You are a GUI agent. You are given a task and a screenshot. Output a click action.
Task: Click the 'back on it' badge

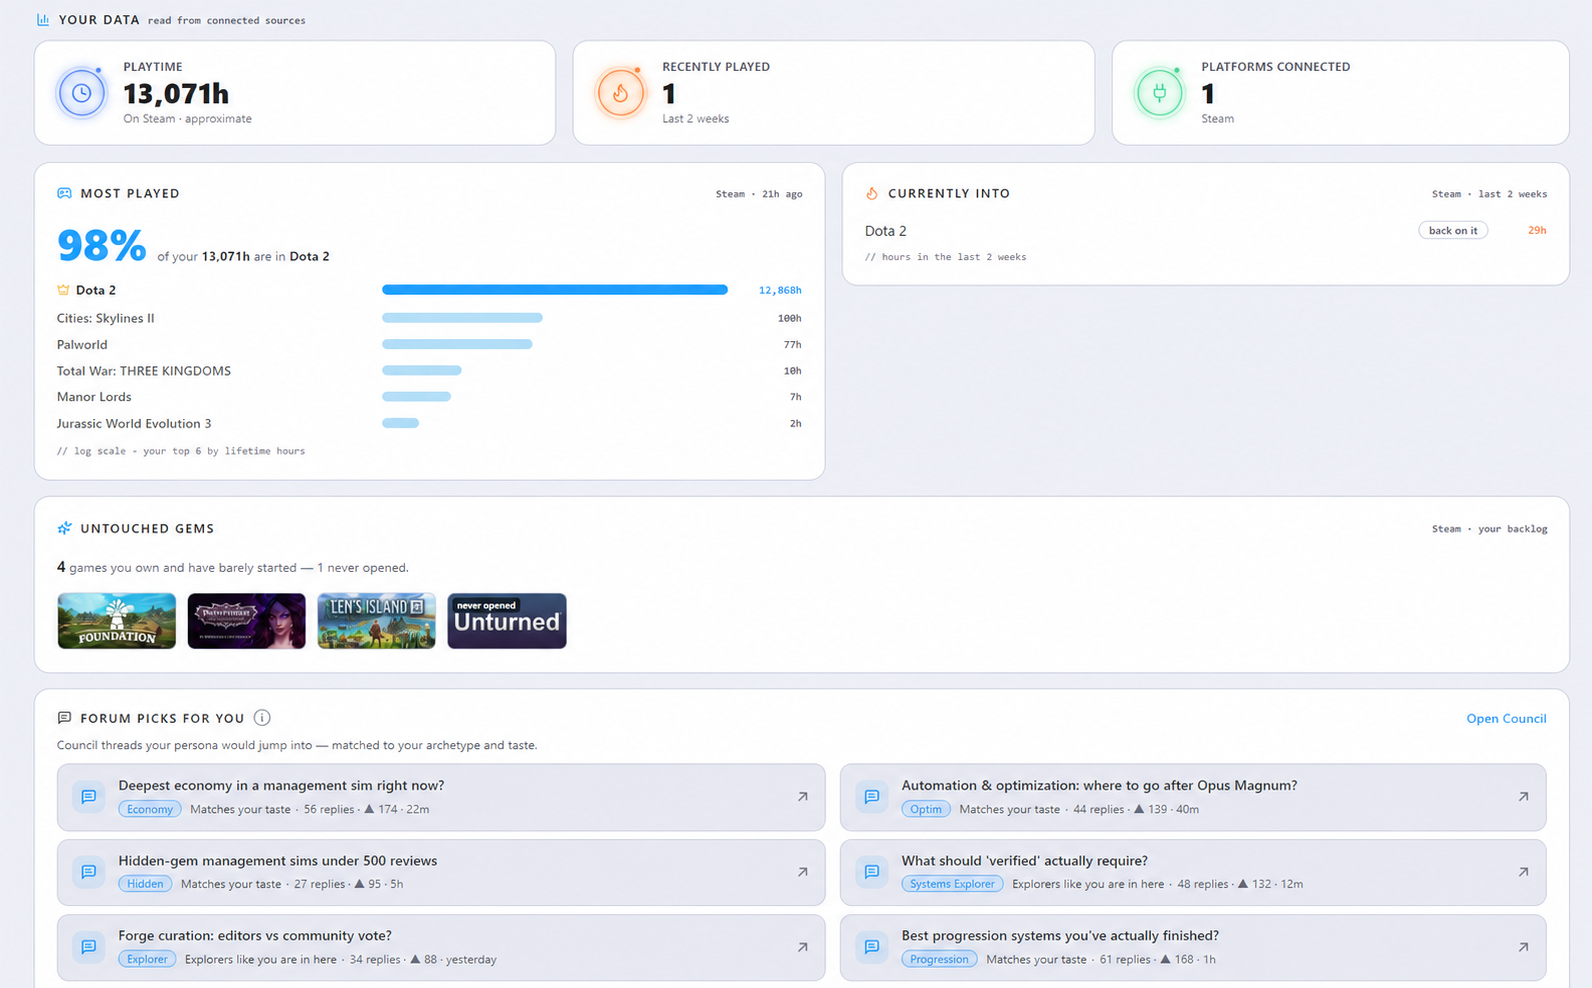(1453, 230)
